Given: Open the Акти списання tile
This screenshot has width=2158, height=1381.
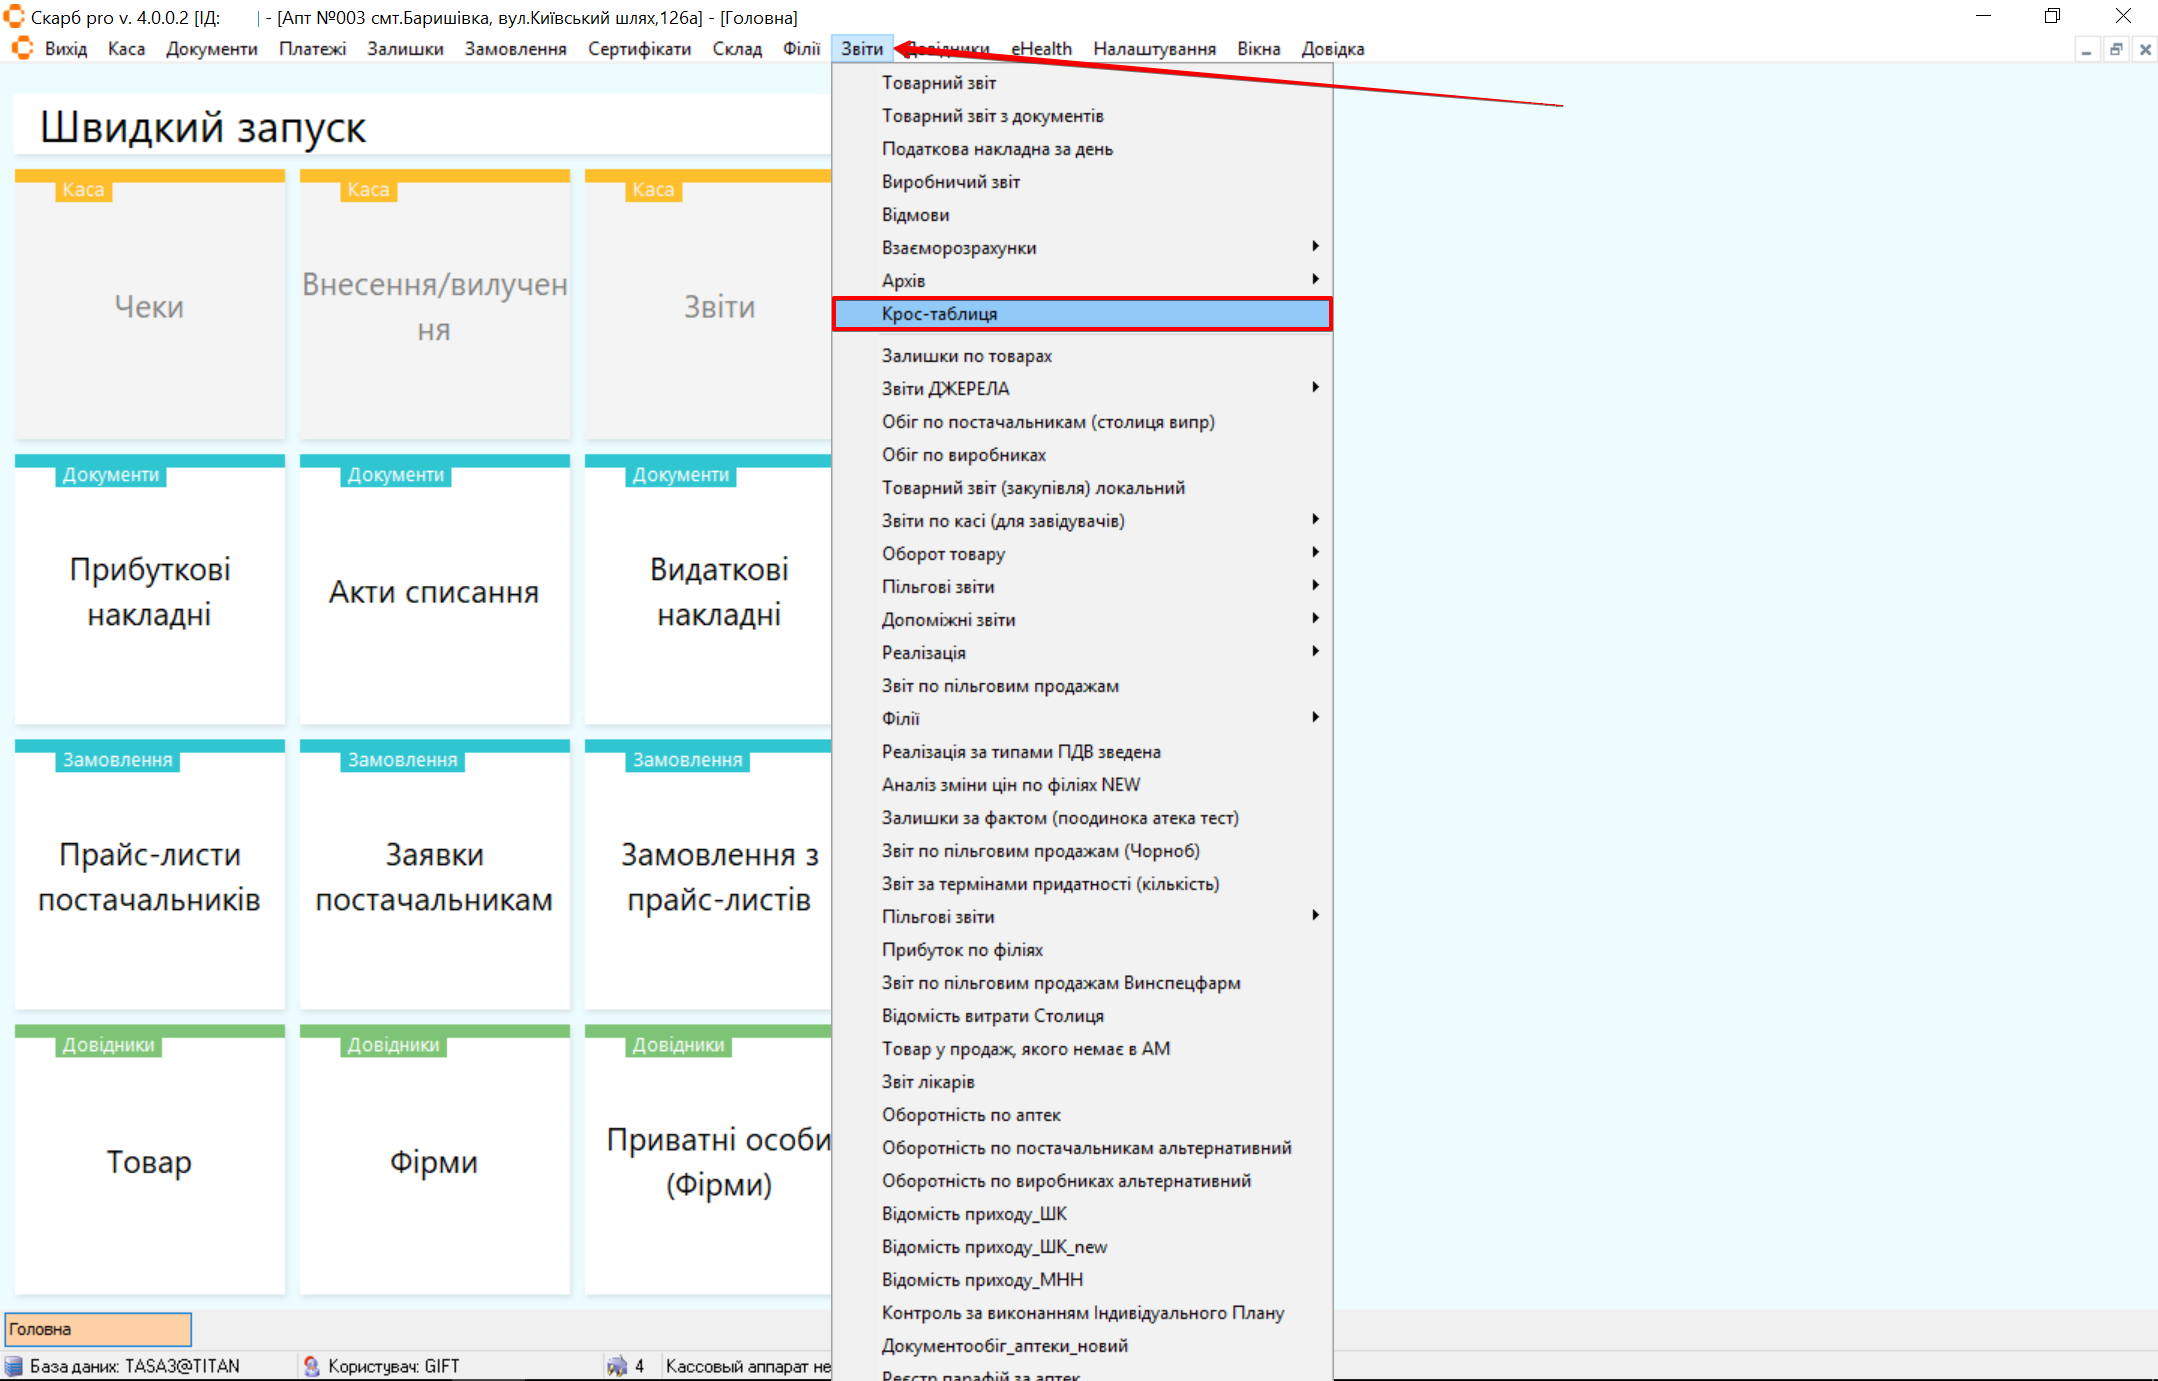Looking at the screenshot, I should [x=434, y=591].
